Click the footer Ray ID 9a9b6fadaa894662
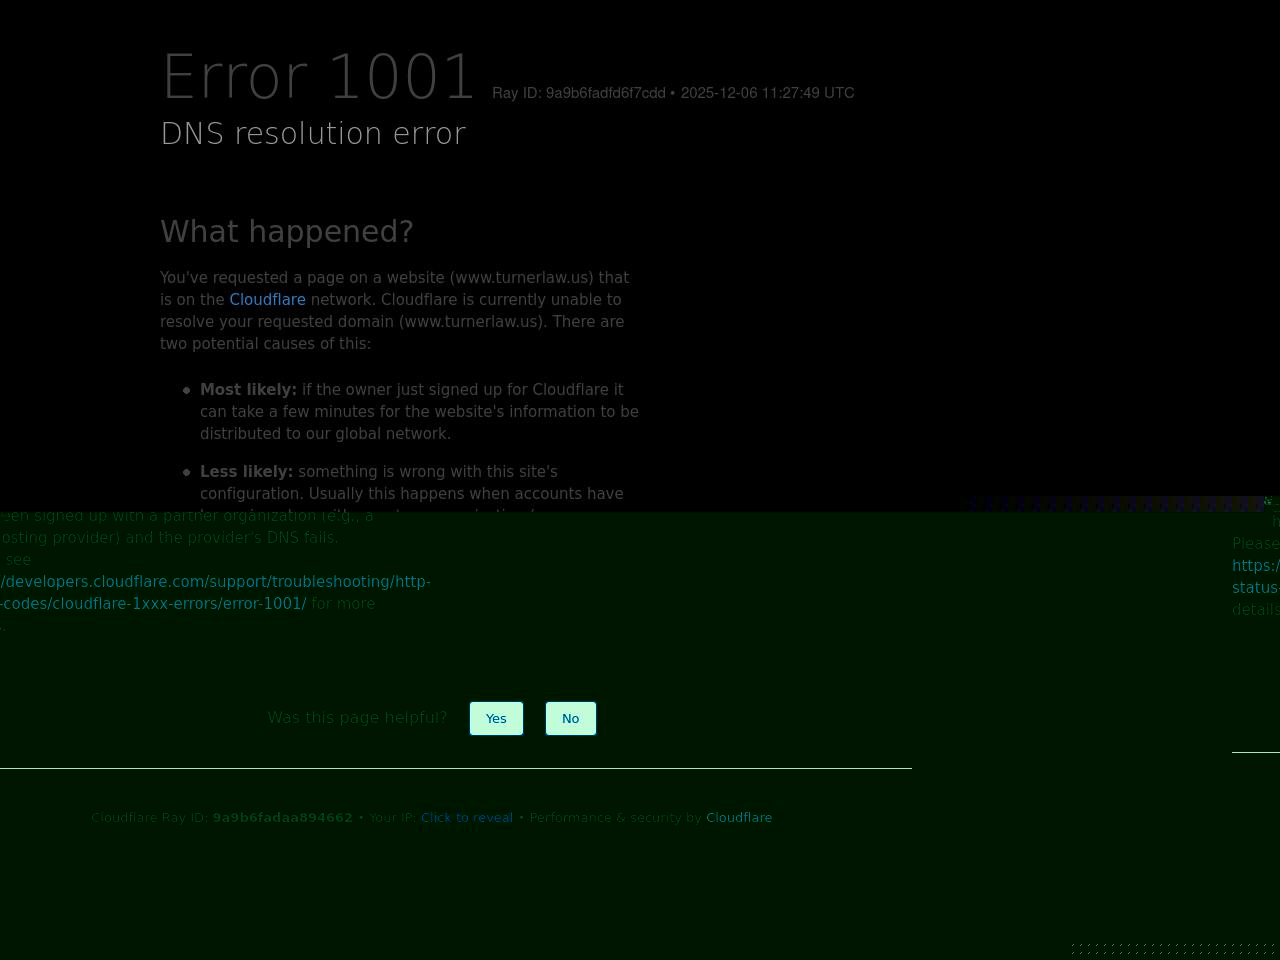 click(282, 818)
